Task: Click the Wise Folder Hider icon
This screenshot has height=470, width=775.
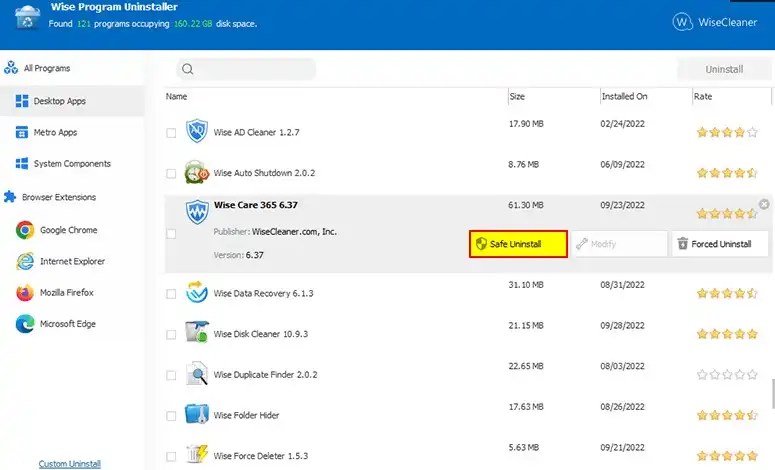Action: point(197,414)
